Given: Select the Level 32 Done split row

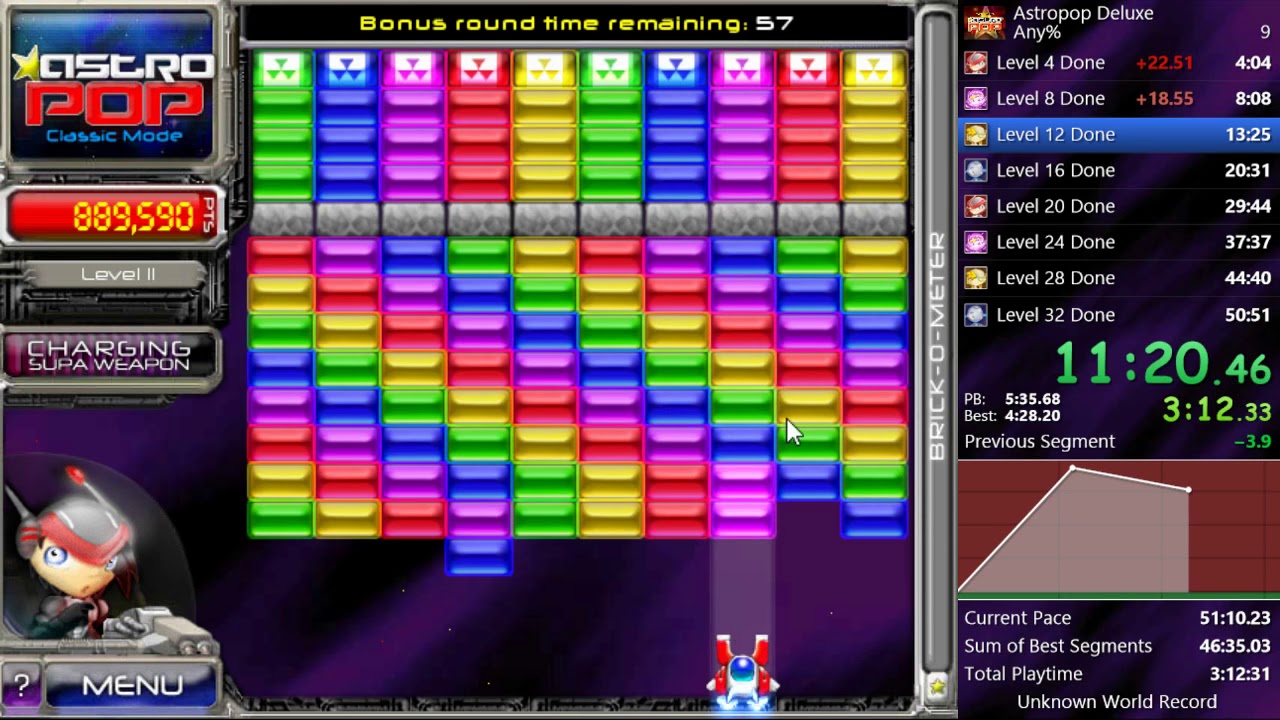Looking at the screenshot, I should pos(1119,314).
